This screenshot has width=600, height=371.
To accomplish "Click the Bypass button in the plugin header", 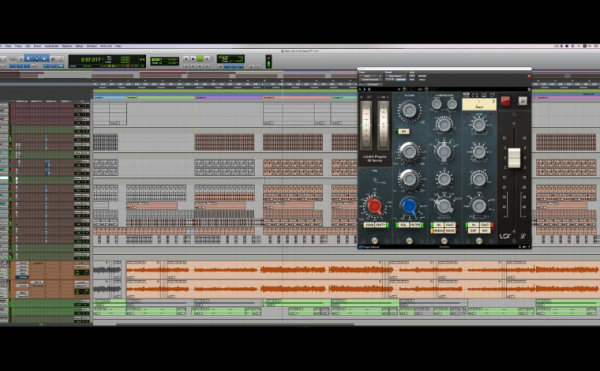I will tap(422, 76).
